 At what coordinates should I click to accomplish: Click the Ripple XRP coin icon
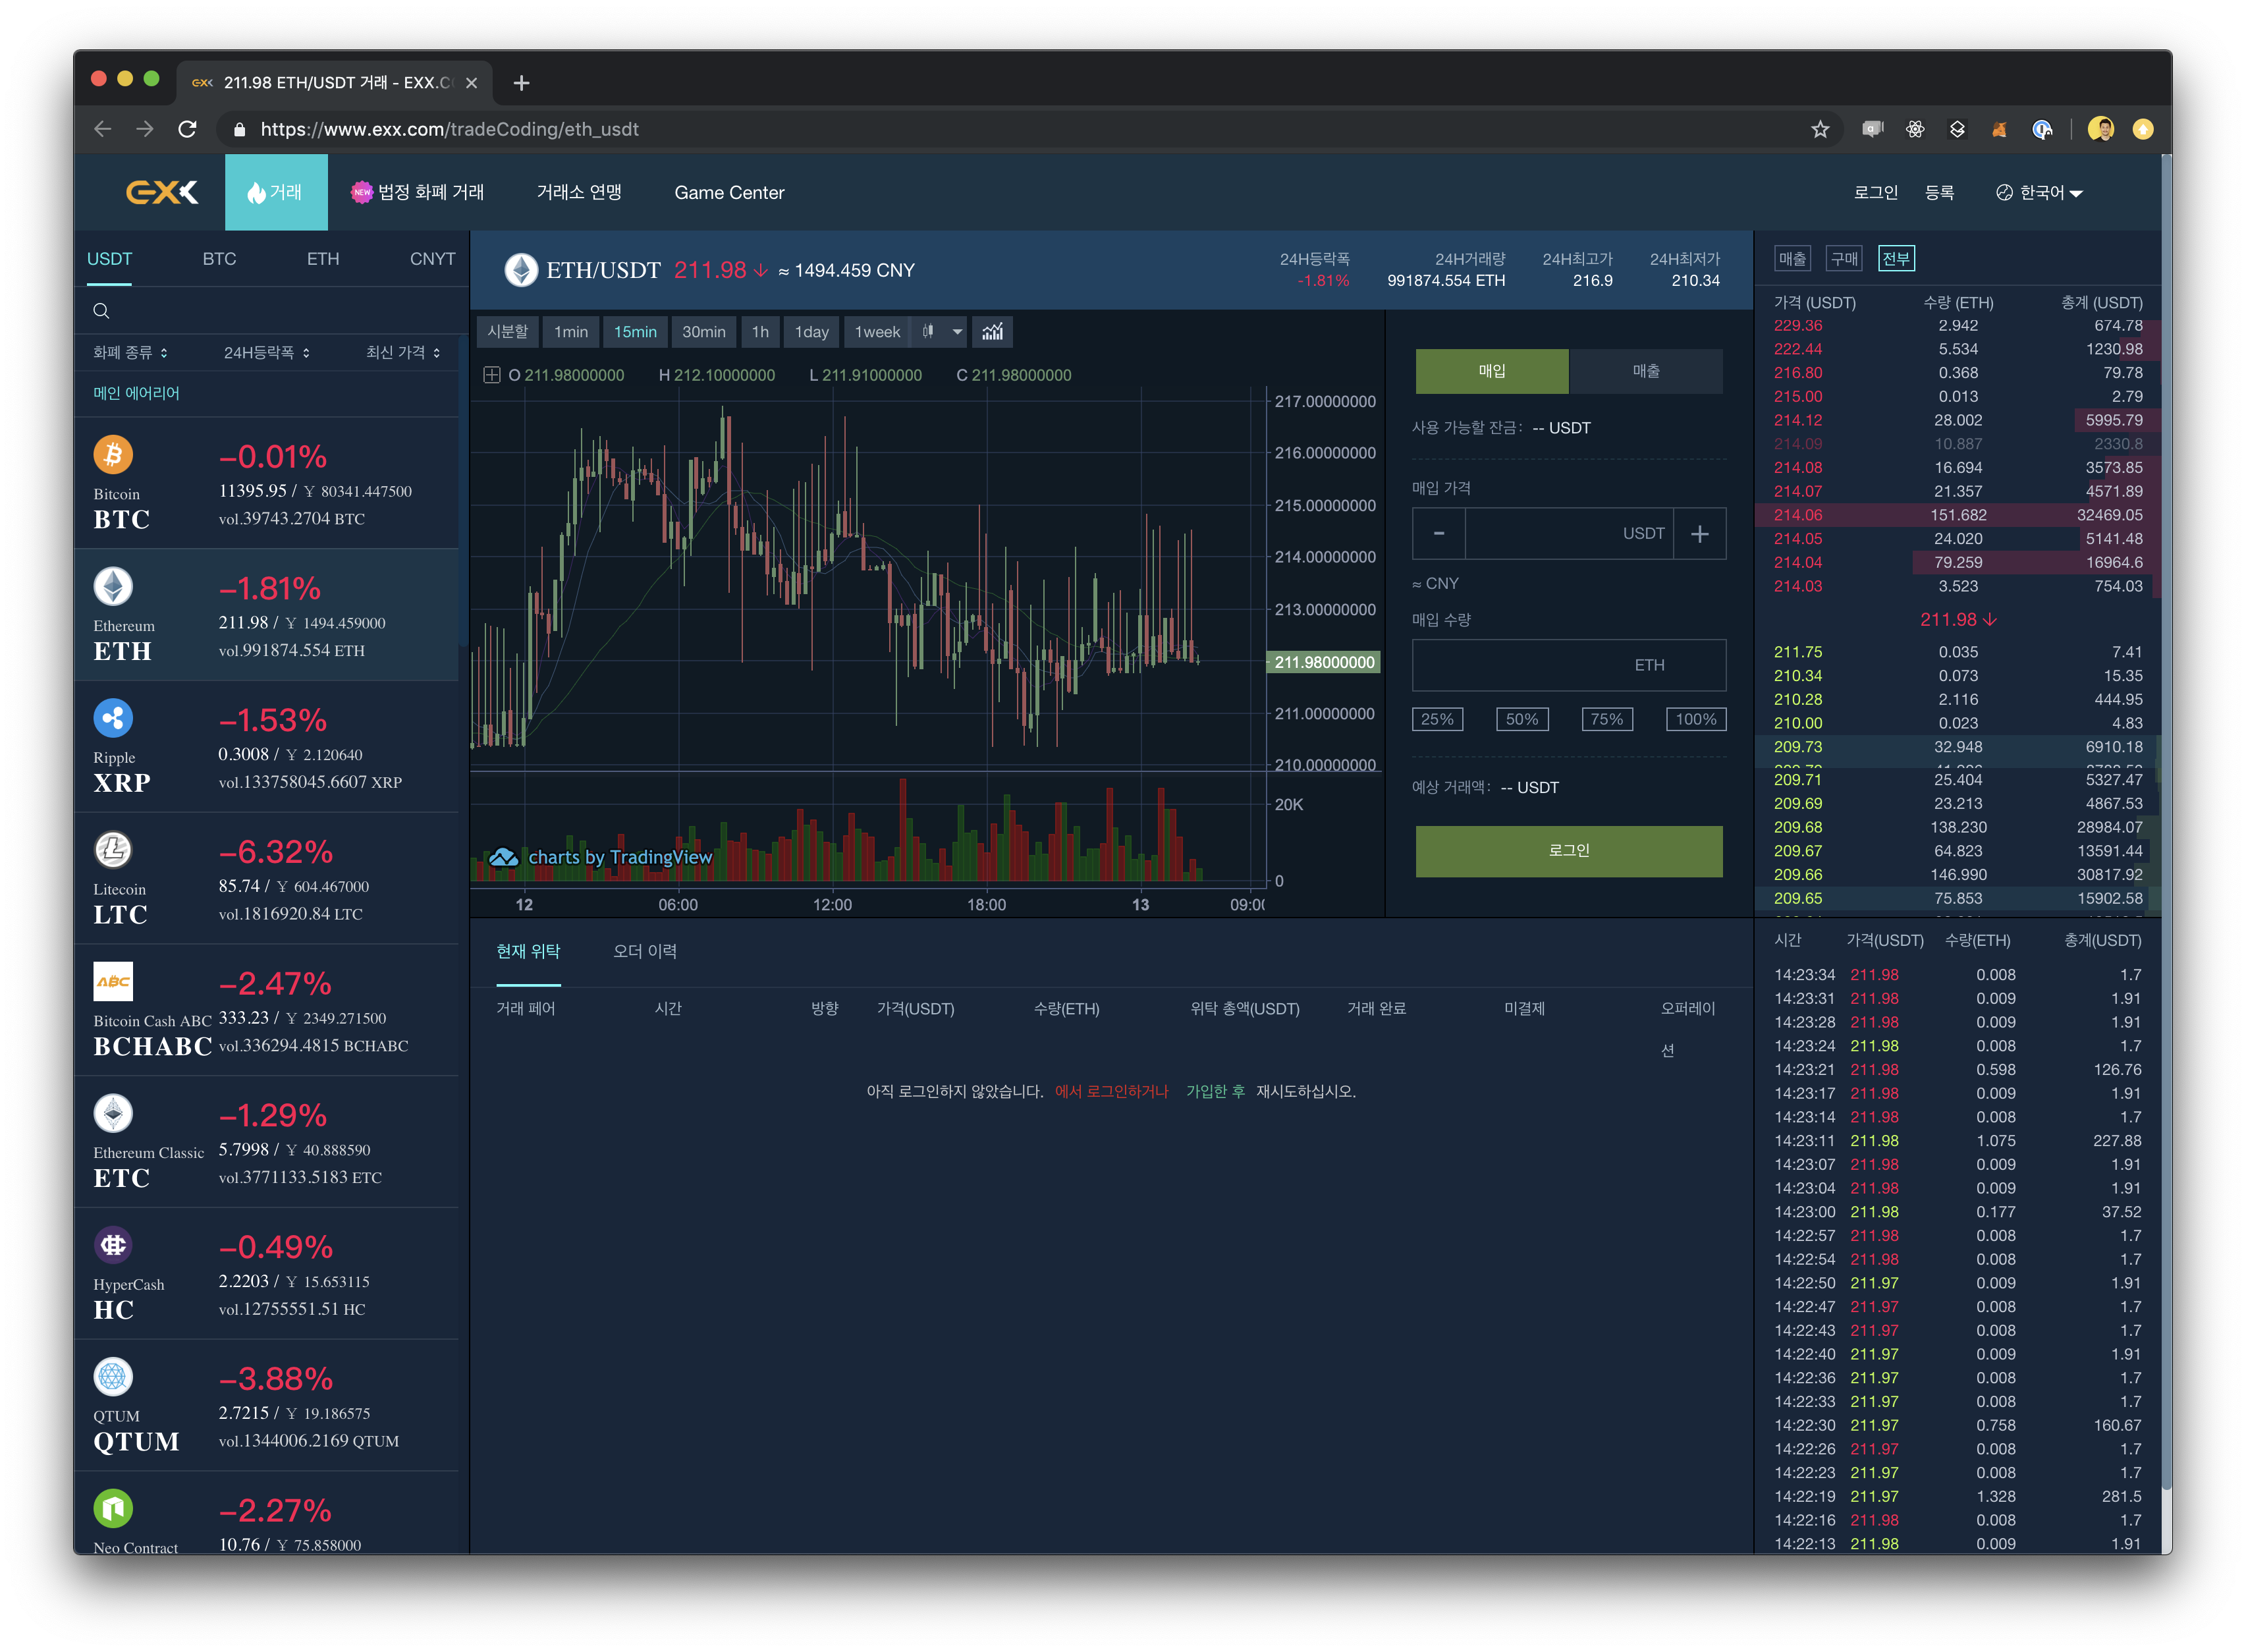(113, 718)
